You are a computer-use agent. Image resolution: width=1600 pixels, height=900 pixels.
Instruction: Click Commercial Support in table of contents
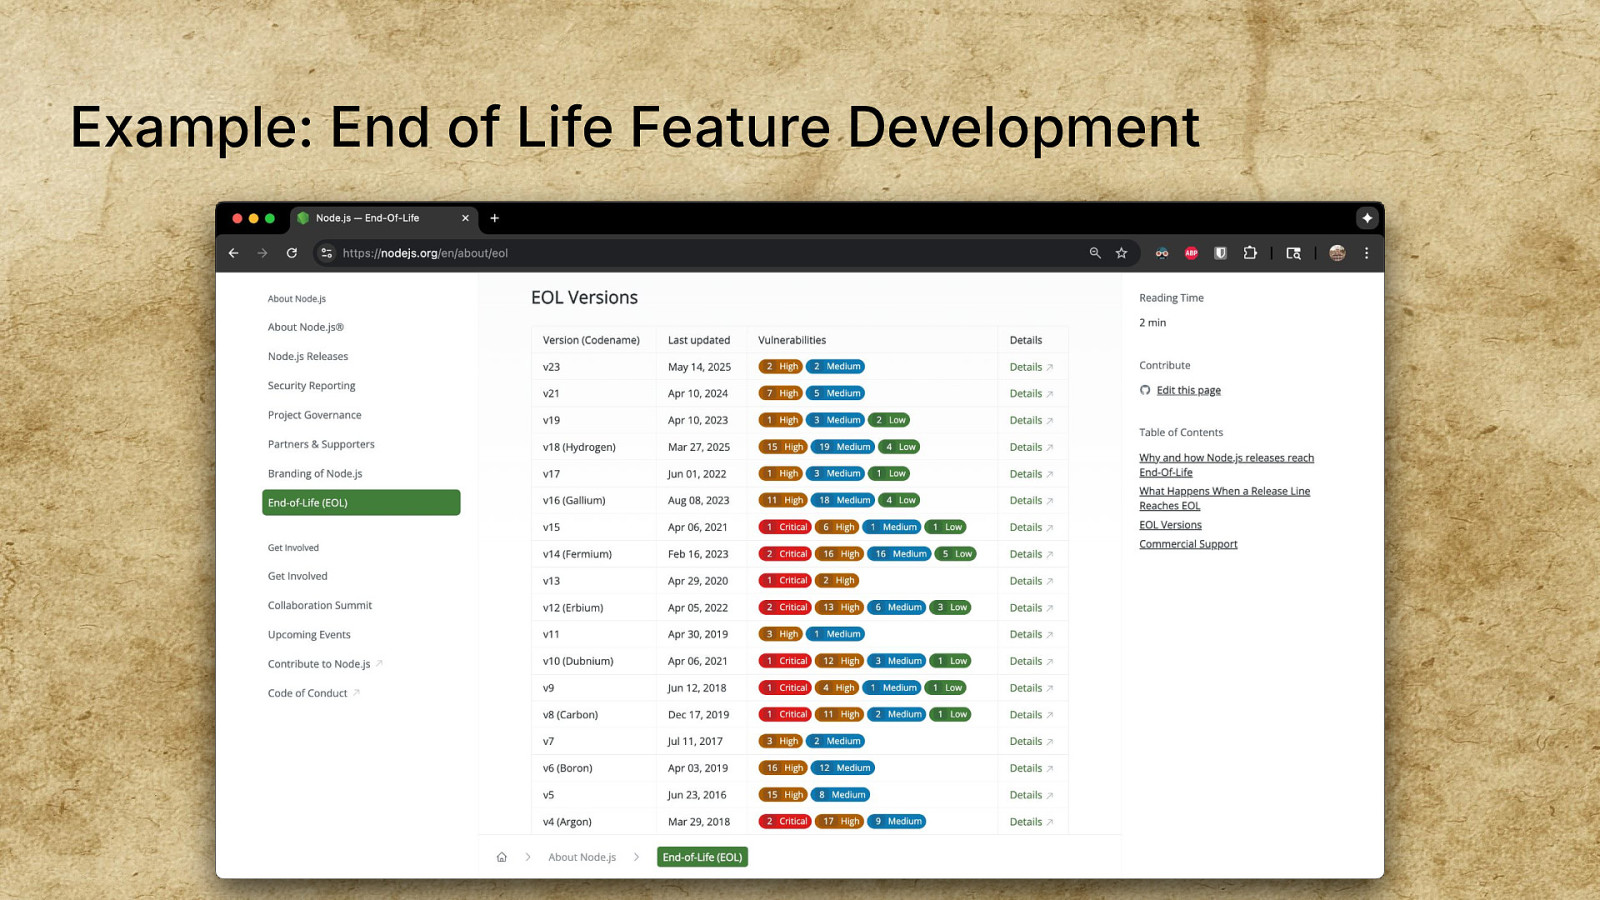click(x=1188, y=544)
